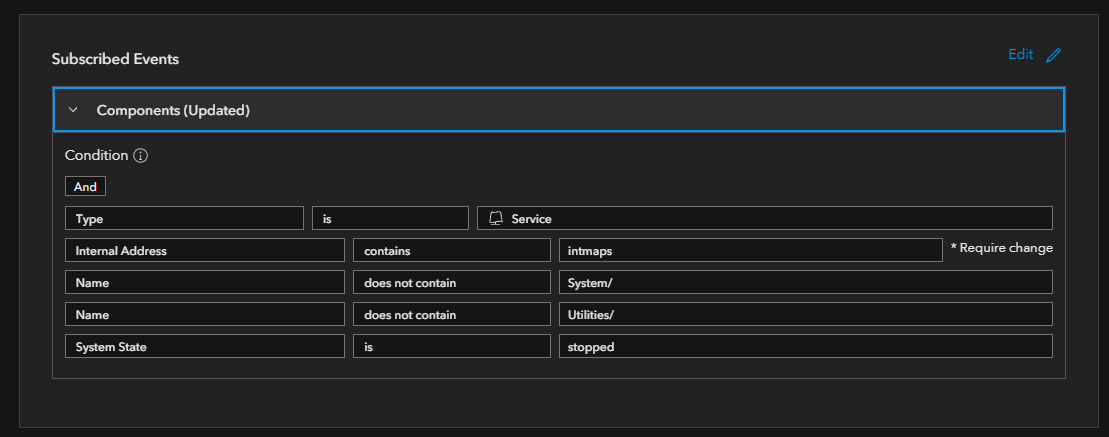
Task: Click the Edit link
Action: coord(1021,55)
